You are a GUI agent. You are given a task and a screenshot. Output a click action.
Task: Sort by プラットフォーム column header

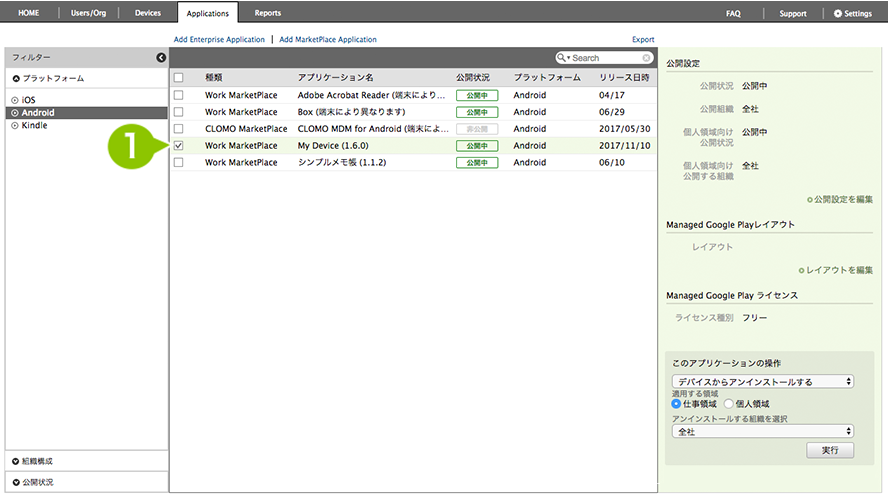(x=547, y=78)
